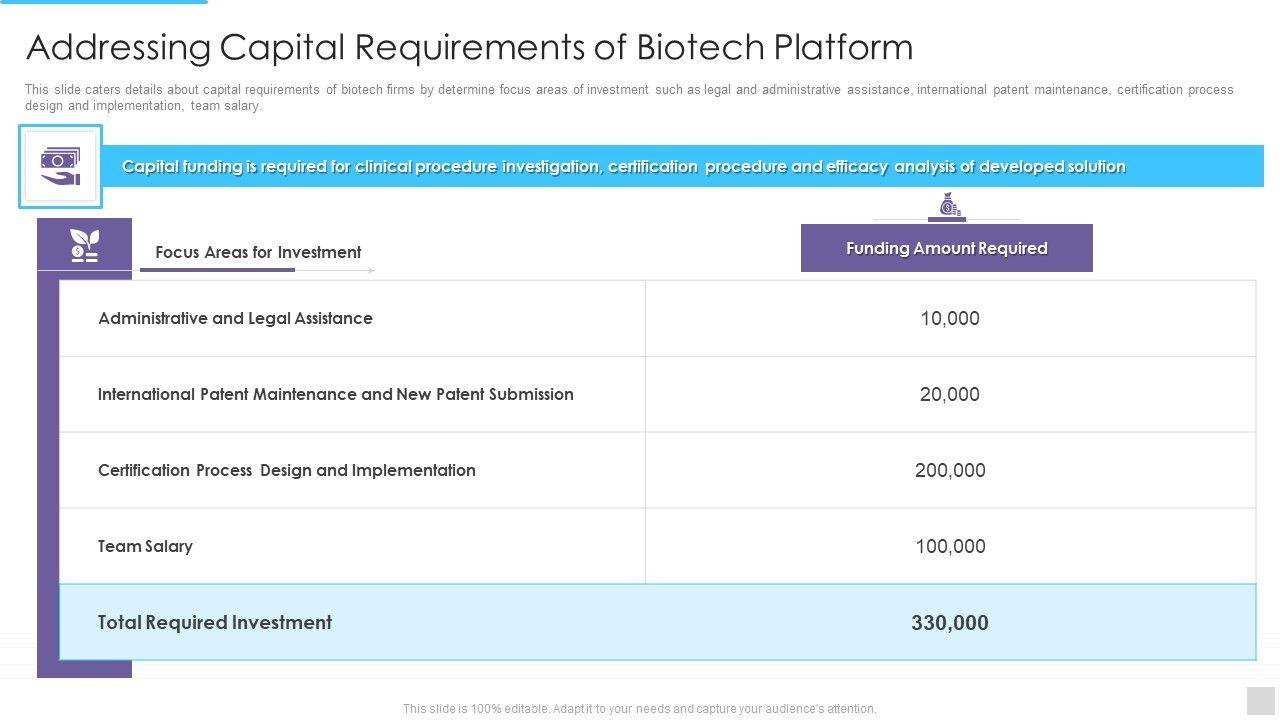The image size is (1280, 720).
Task: Select the 100,000 Team Salary amount
Action: 949,546
